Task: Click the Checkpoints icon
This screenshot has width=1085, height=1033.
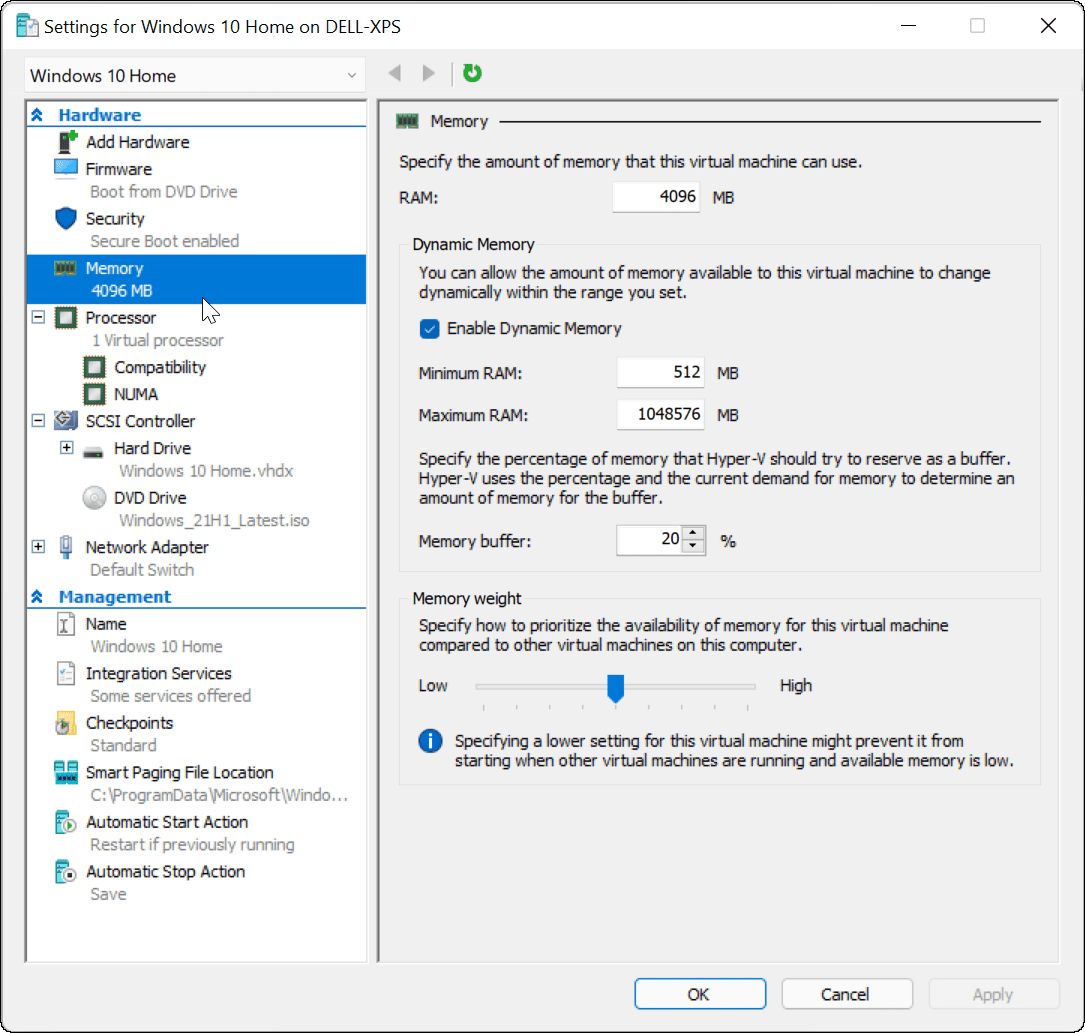Action: (x=65, y=723)
